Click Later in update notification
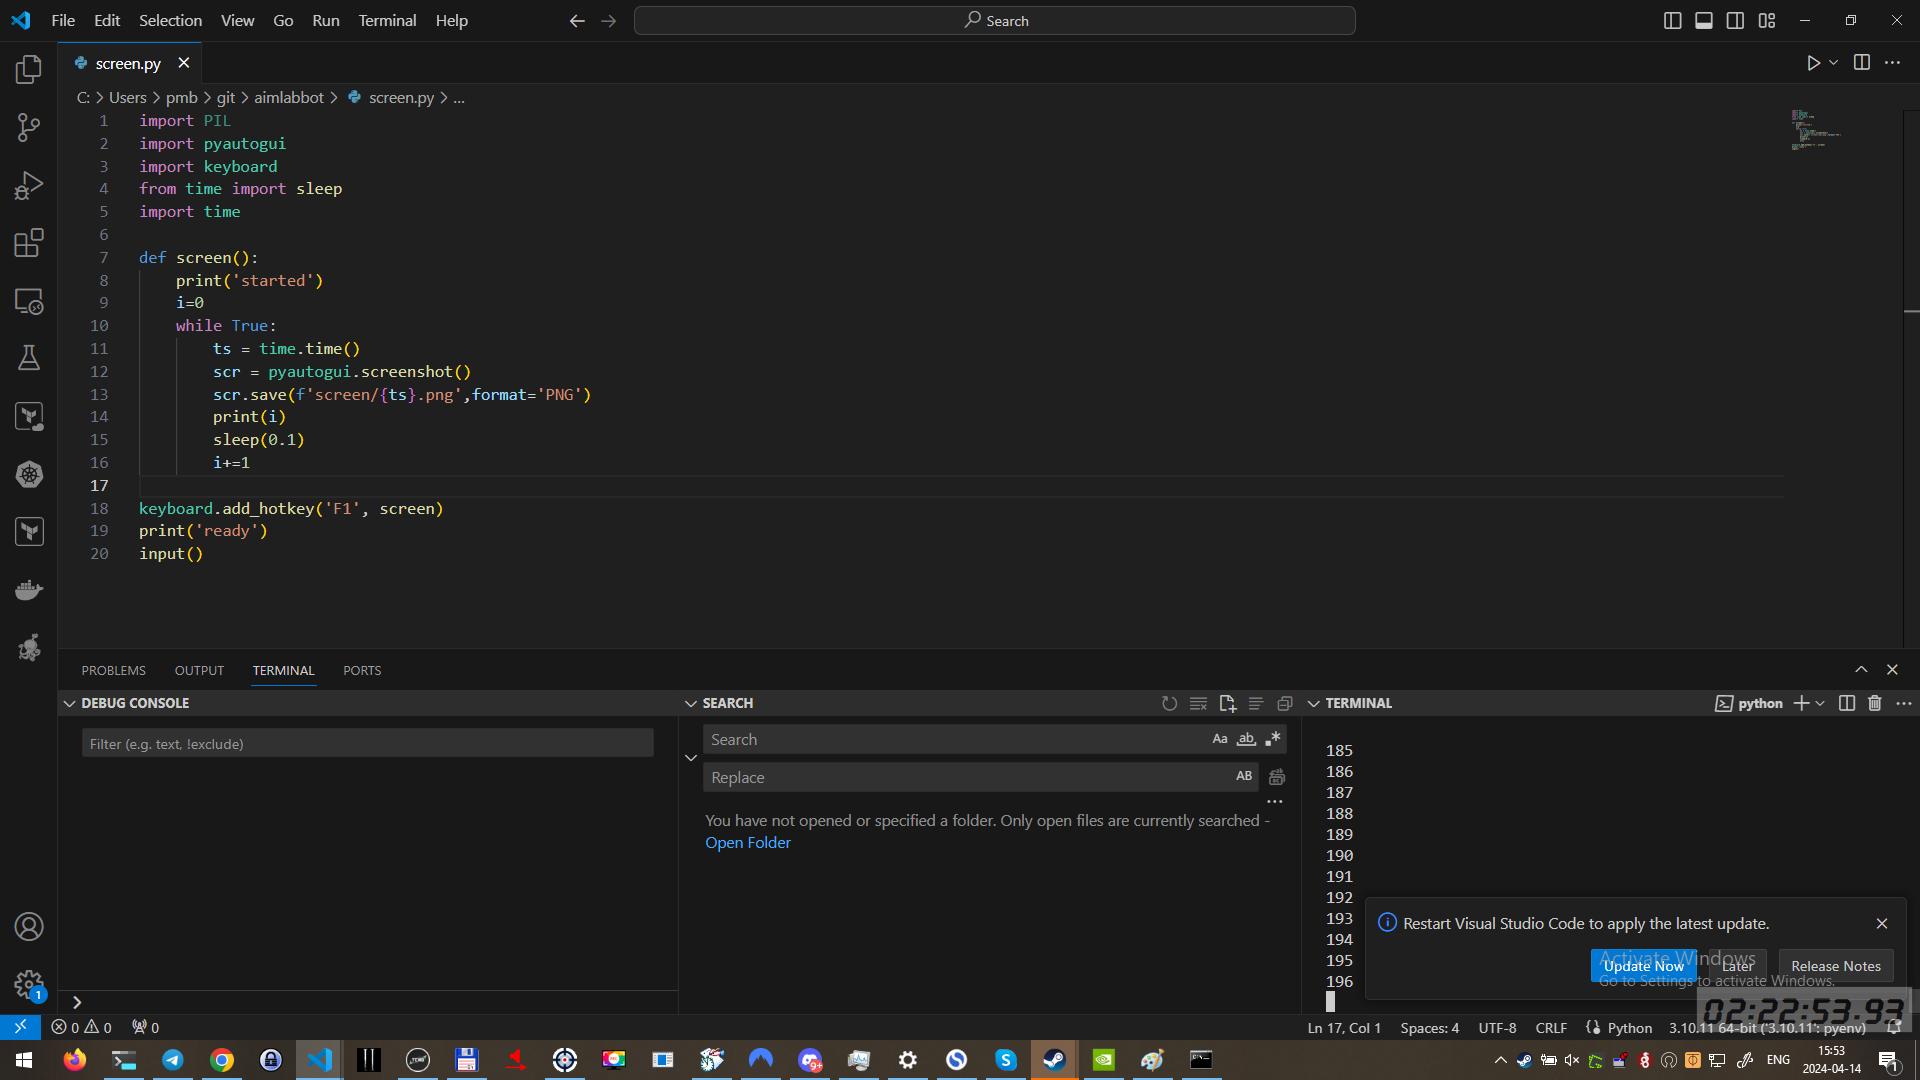Screen dimensions: 1920x1080 (1737, 966)
